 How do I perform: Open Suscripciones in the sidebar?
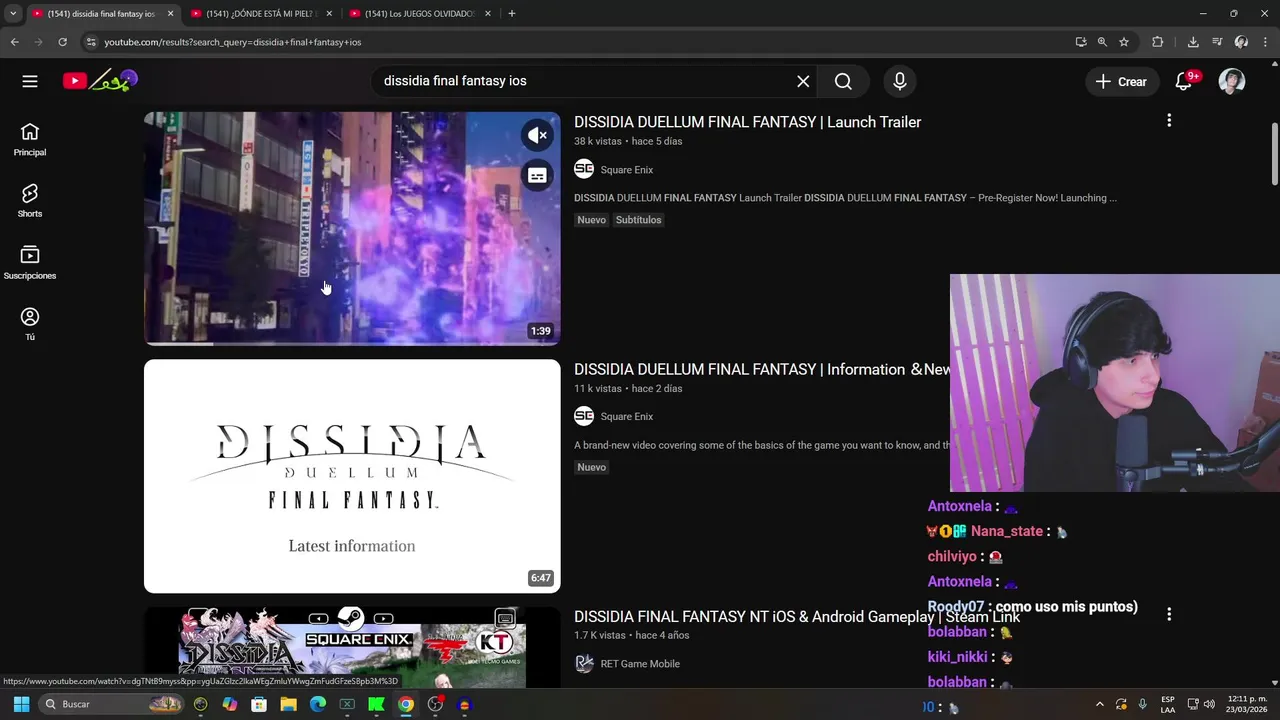pos(30,263)
